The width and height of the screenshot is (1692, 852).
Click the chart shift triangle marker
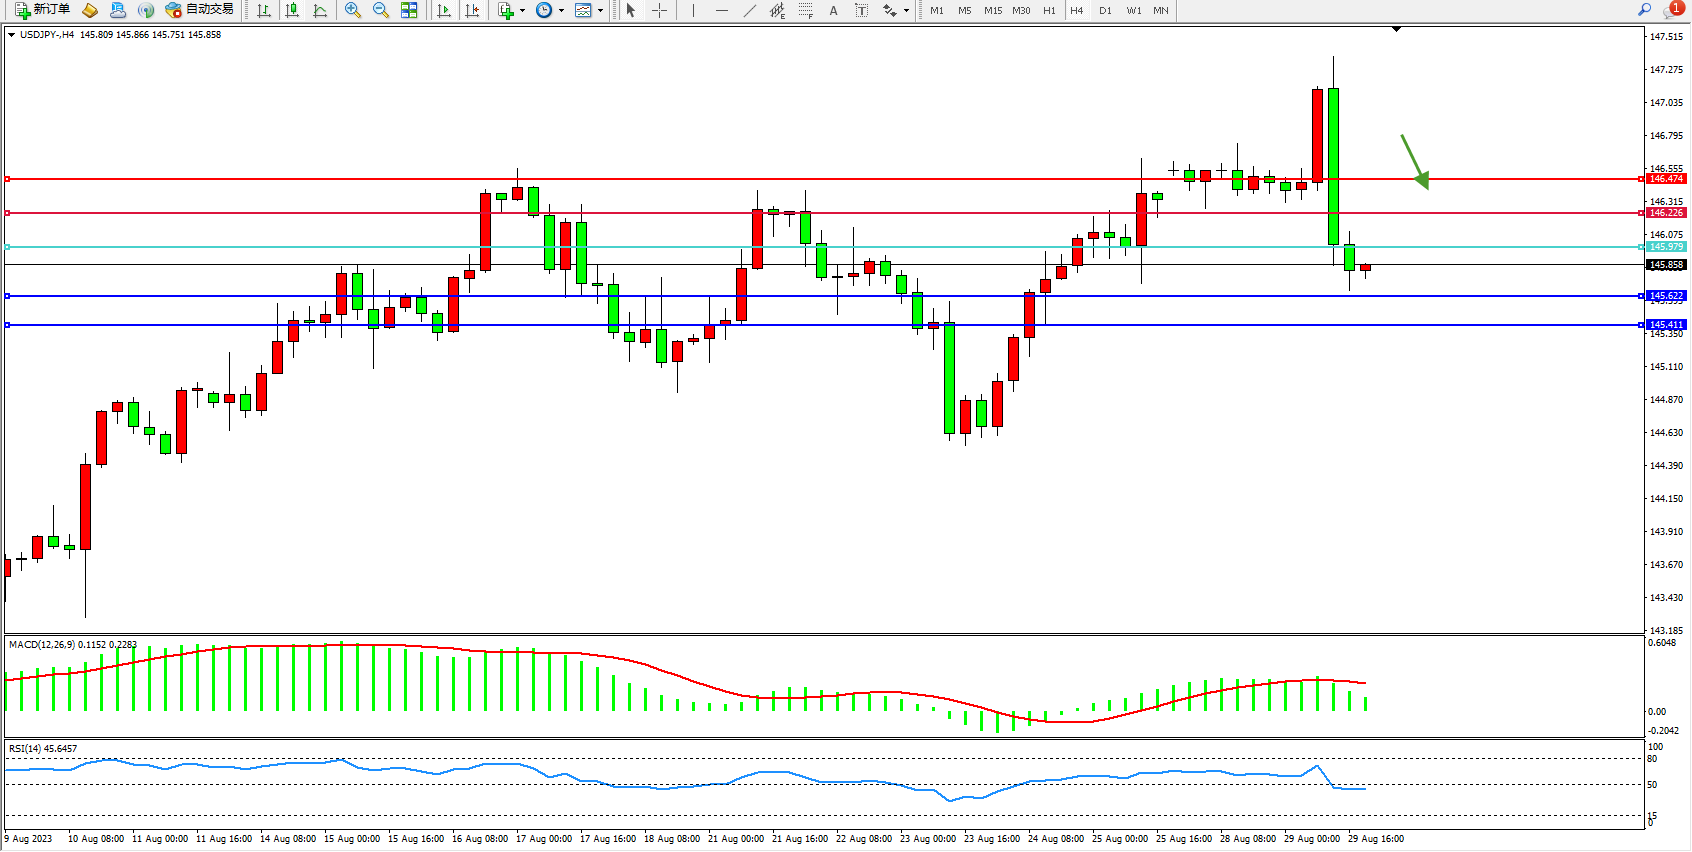[1396, 30]
